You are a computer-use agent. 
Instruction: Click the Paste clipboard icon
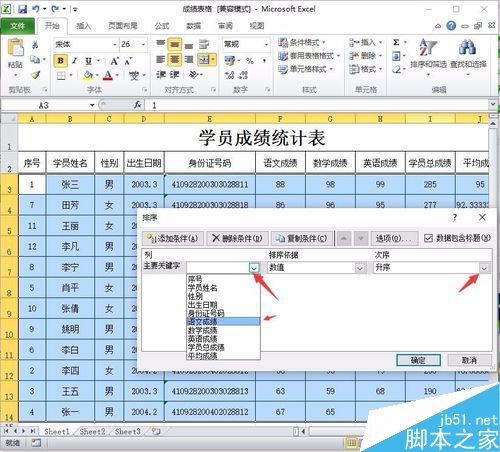[x=15, y=53]
